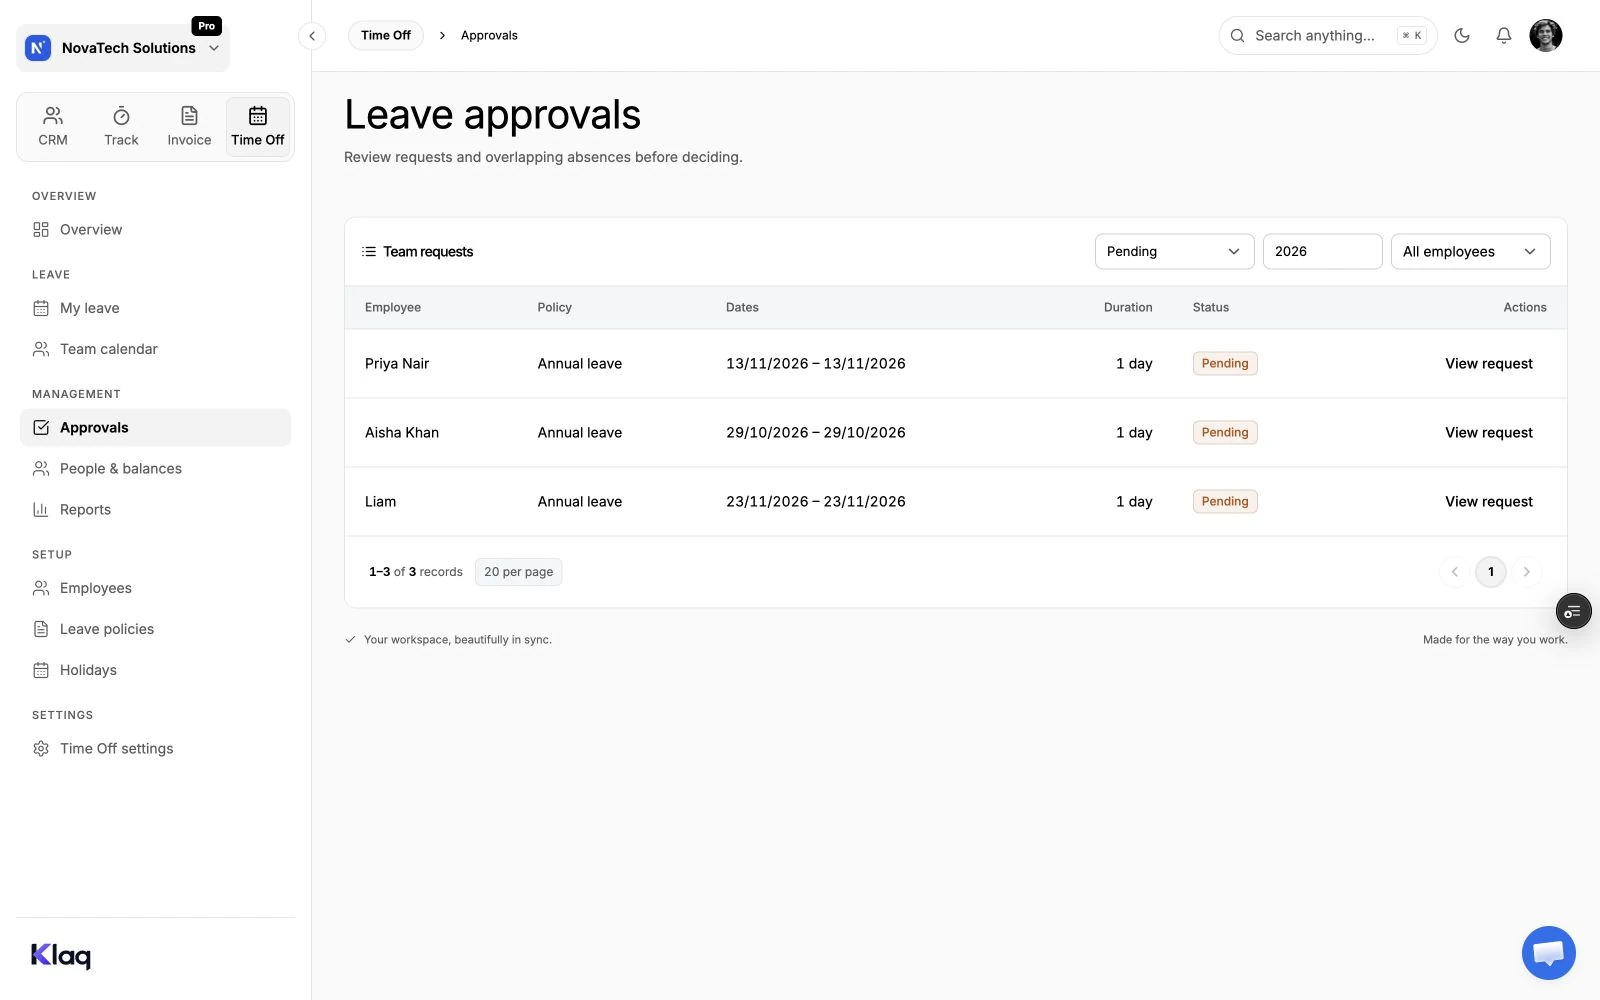The height and width of the screenshot is (1000, 1600).
Task: Open the chat support bubble
Action: [x=1548, y=953]
